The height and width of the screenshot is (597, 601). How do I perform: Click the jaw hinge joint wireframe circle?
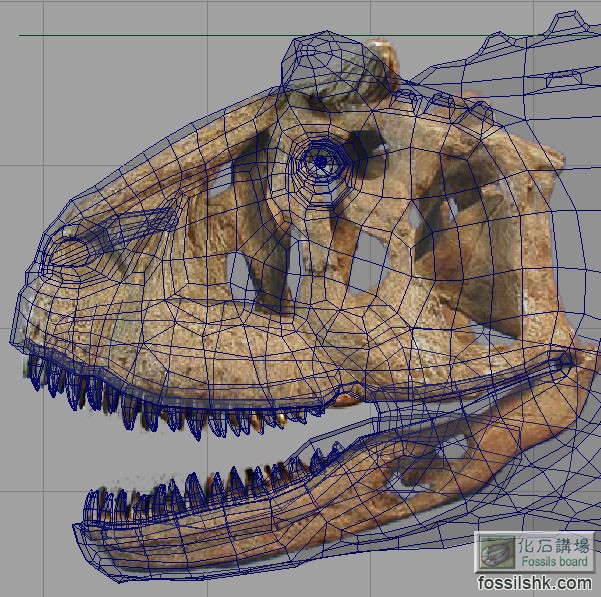click(565, 360)
